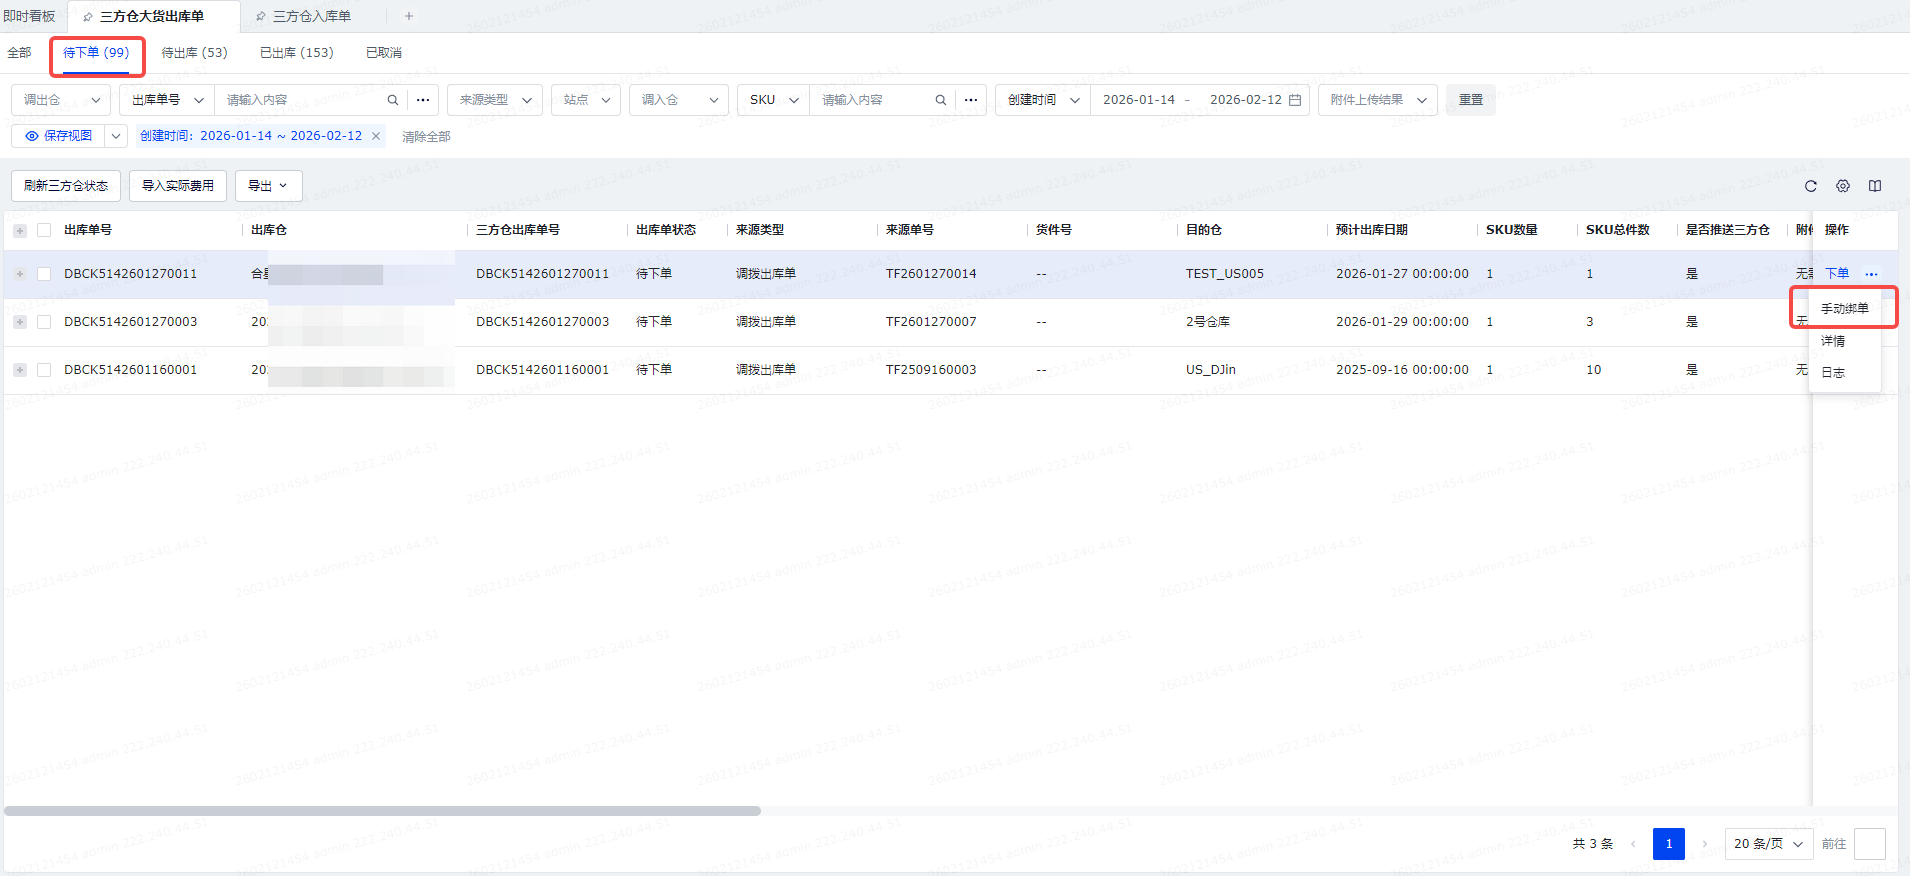
Task: Expand the 导出 export dropdown
Action: point(268,186)
